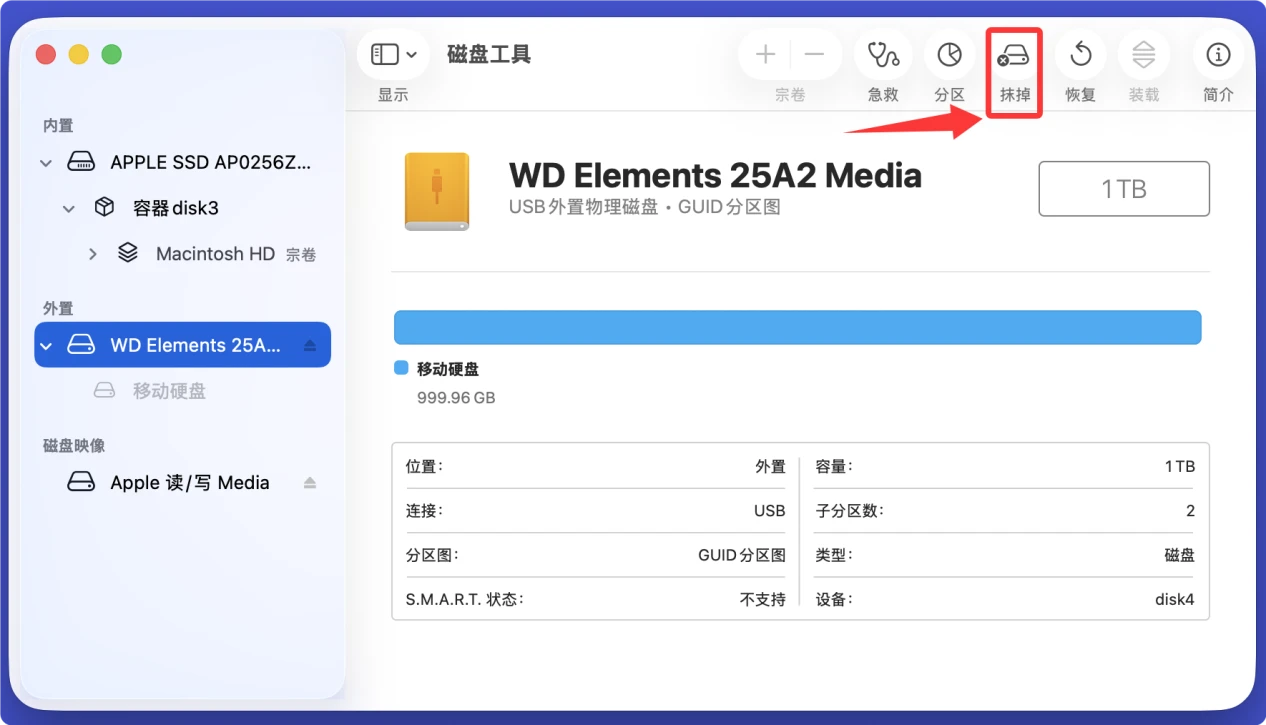Click the 分区图 GUID分区图 value cell

742,555
